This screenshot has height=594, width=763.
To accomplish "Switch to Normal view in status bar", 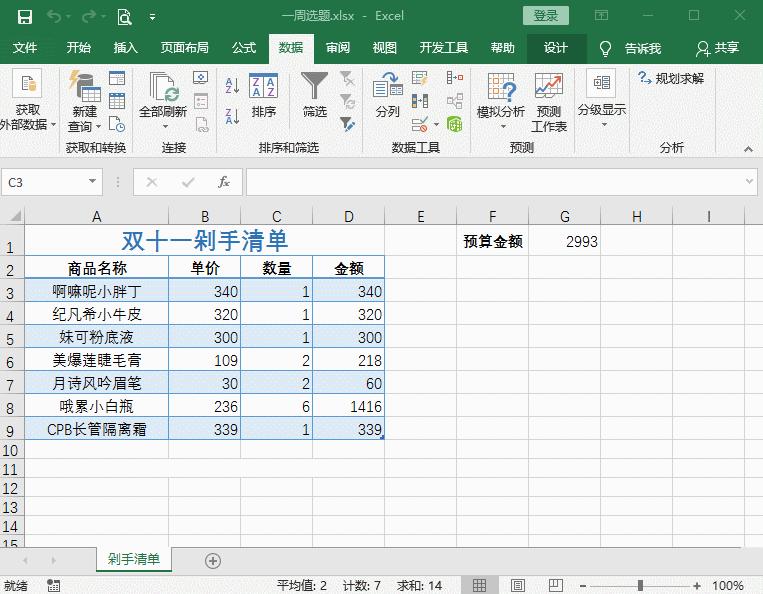I will pyautogui.click(x=479, y=585).
